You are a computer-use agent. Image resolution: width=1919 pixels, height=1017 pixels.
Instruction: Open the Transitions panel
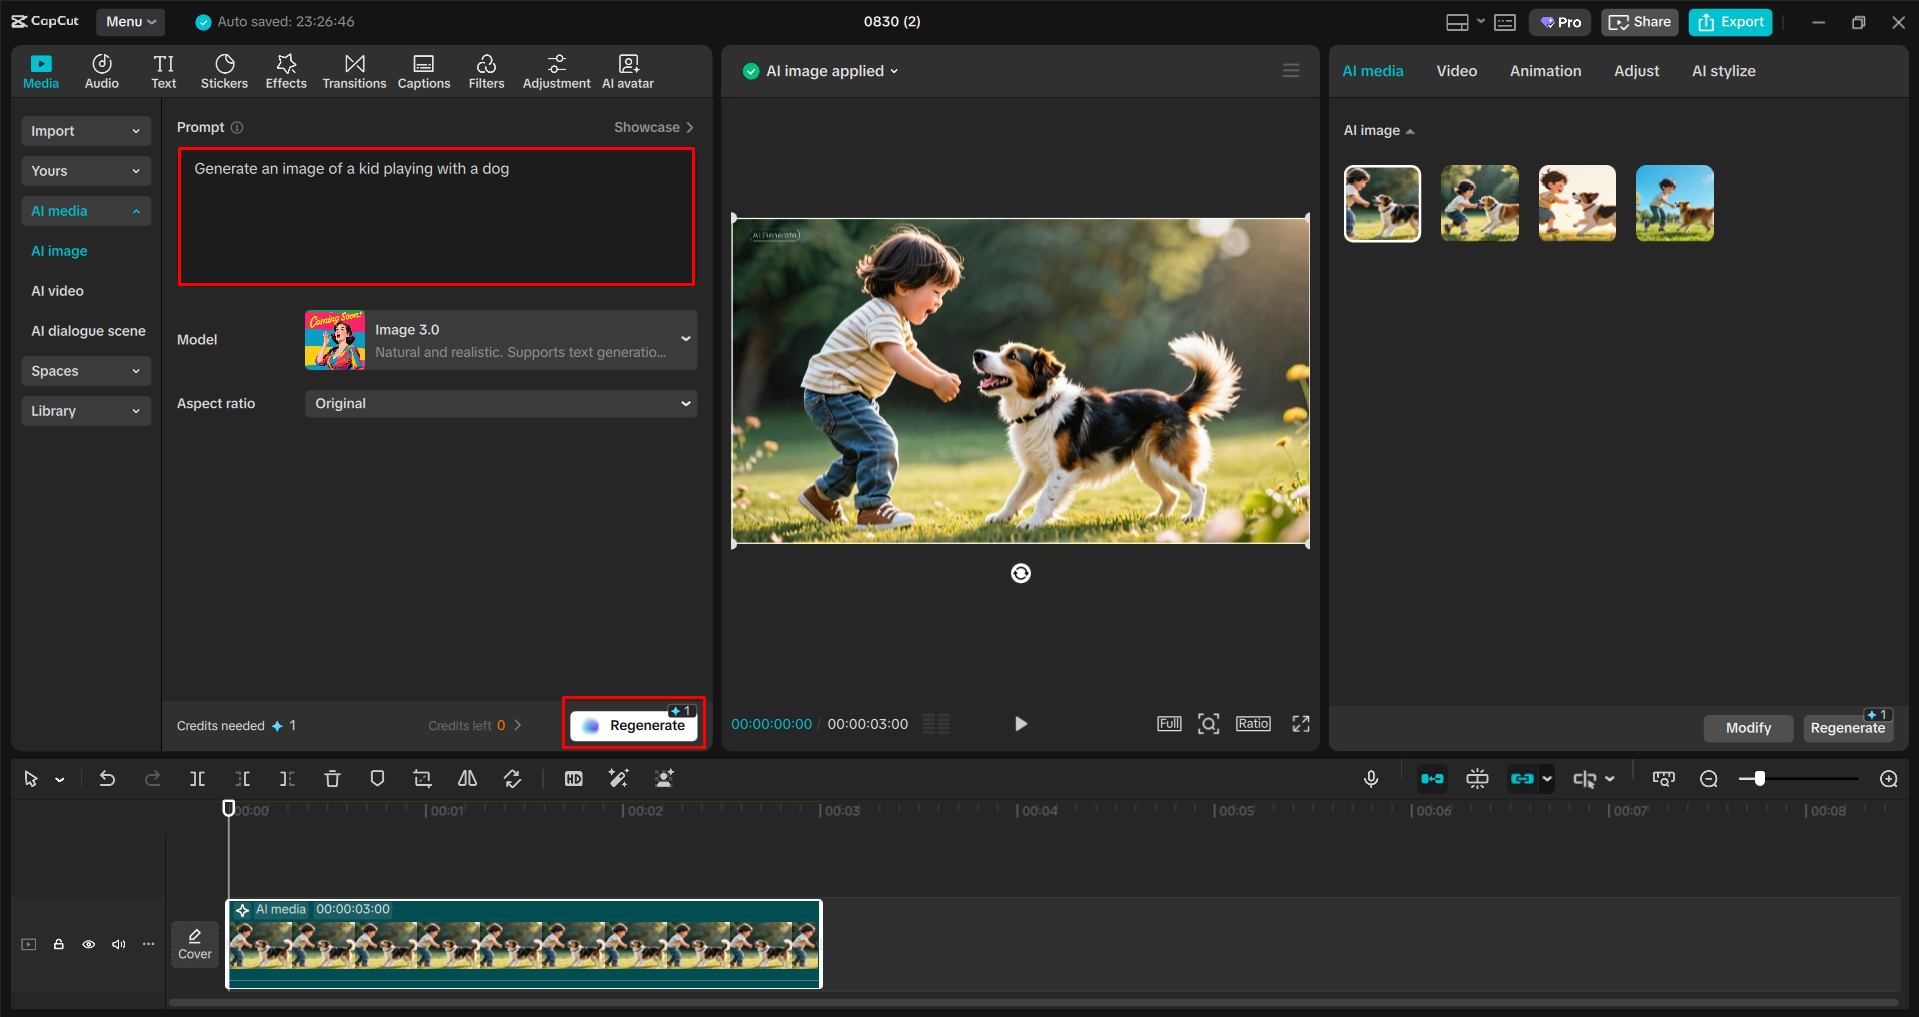(354, 70)
